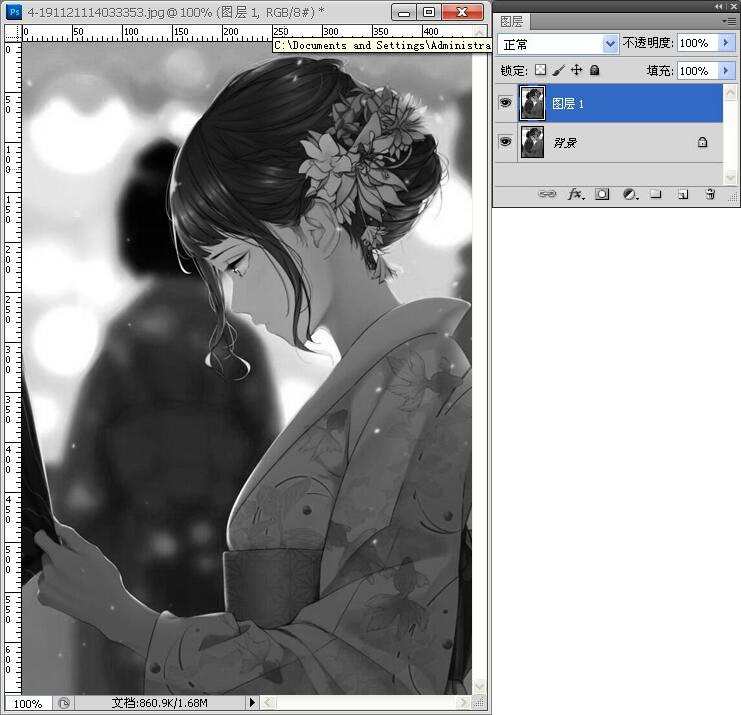
Task: Select the 背景 layer name
Action: [x=565, y=143]
